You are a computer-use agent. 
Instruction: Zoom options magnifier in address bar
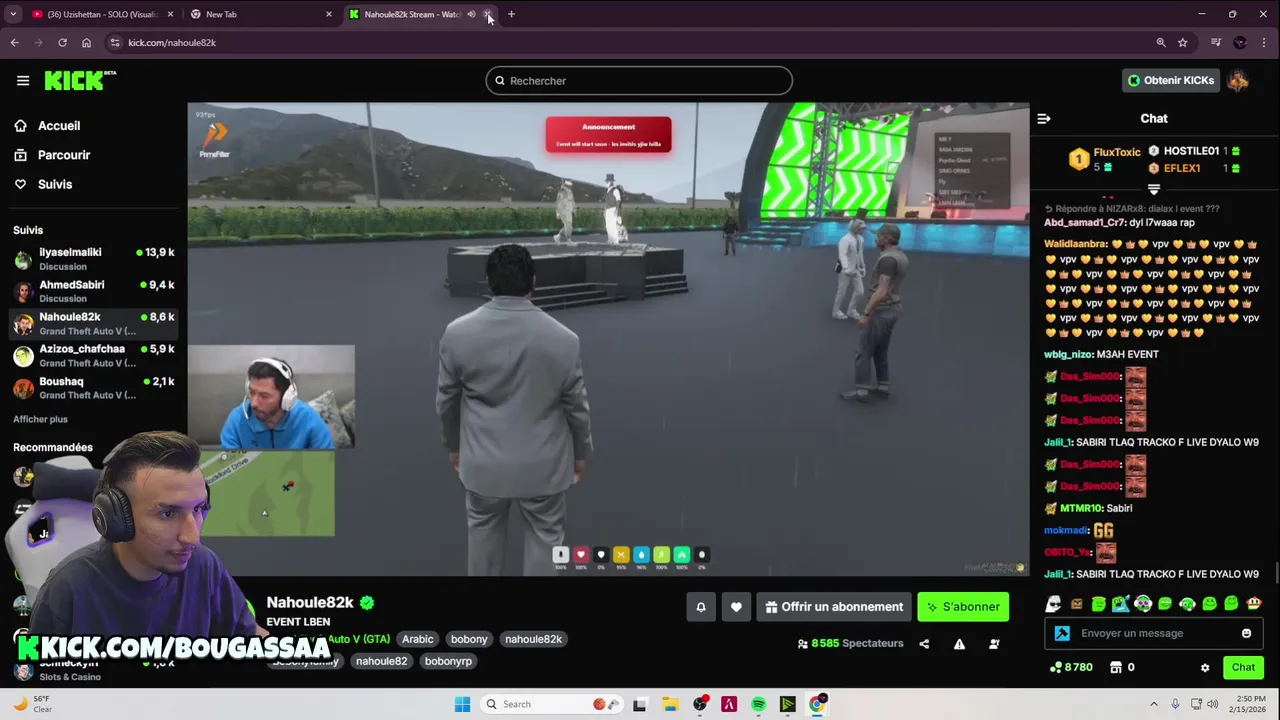[1161, 43]
